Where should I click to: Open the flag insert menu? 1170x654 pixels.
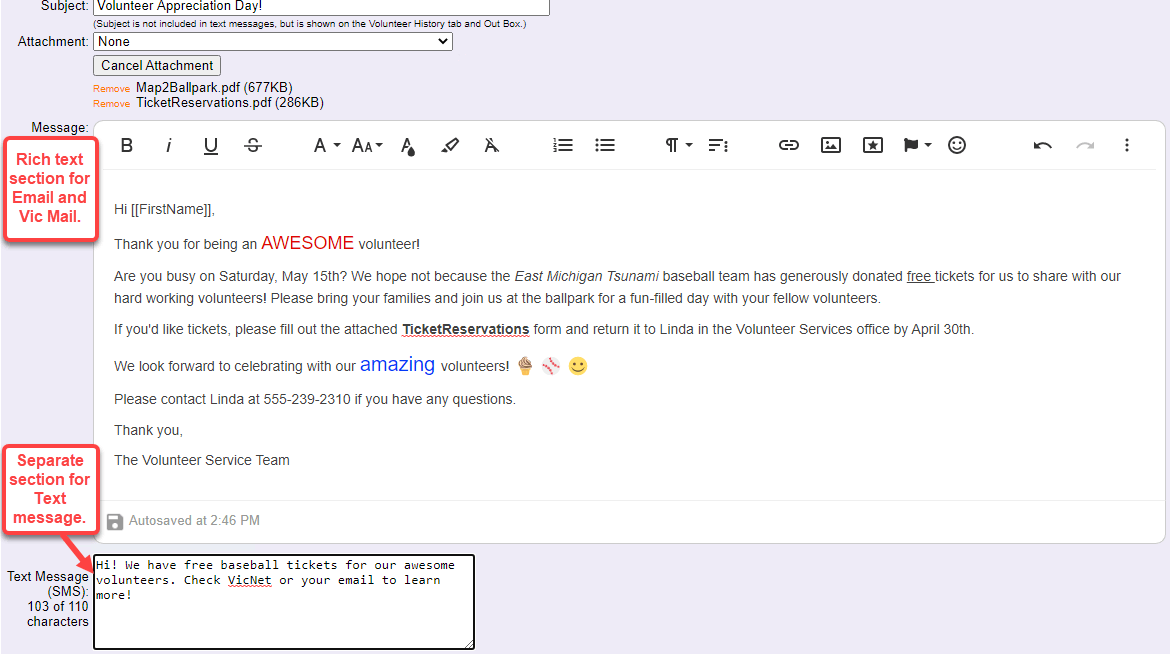913,145
